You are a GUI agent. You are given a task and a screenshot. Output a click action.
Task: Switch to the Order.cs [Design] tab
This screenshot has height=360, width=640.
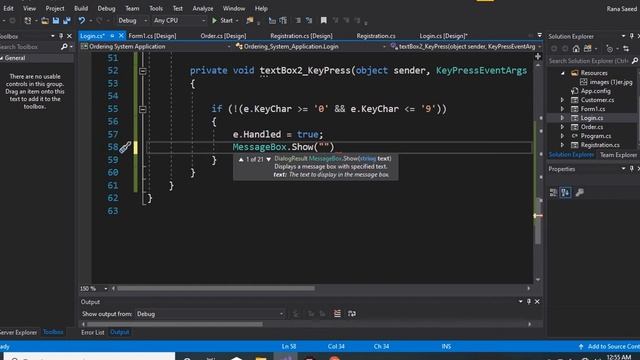(x=223, y=36)
